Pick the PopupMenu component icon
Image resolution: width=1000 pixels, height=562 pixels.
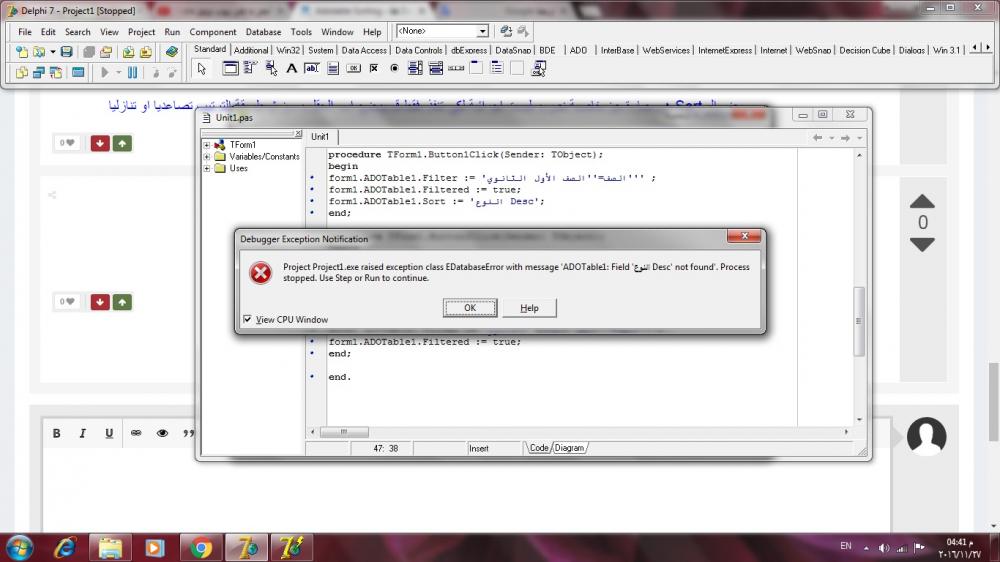pyautogui.click(x=271, y=68)
